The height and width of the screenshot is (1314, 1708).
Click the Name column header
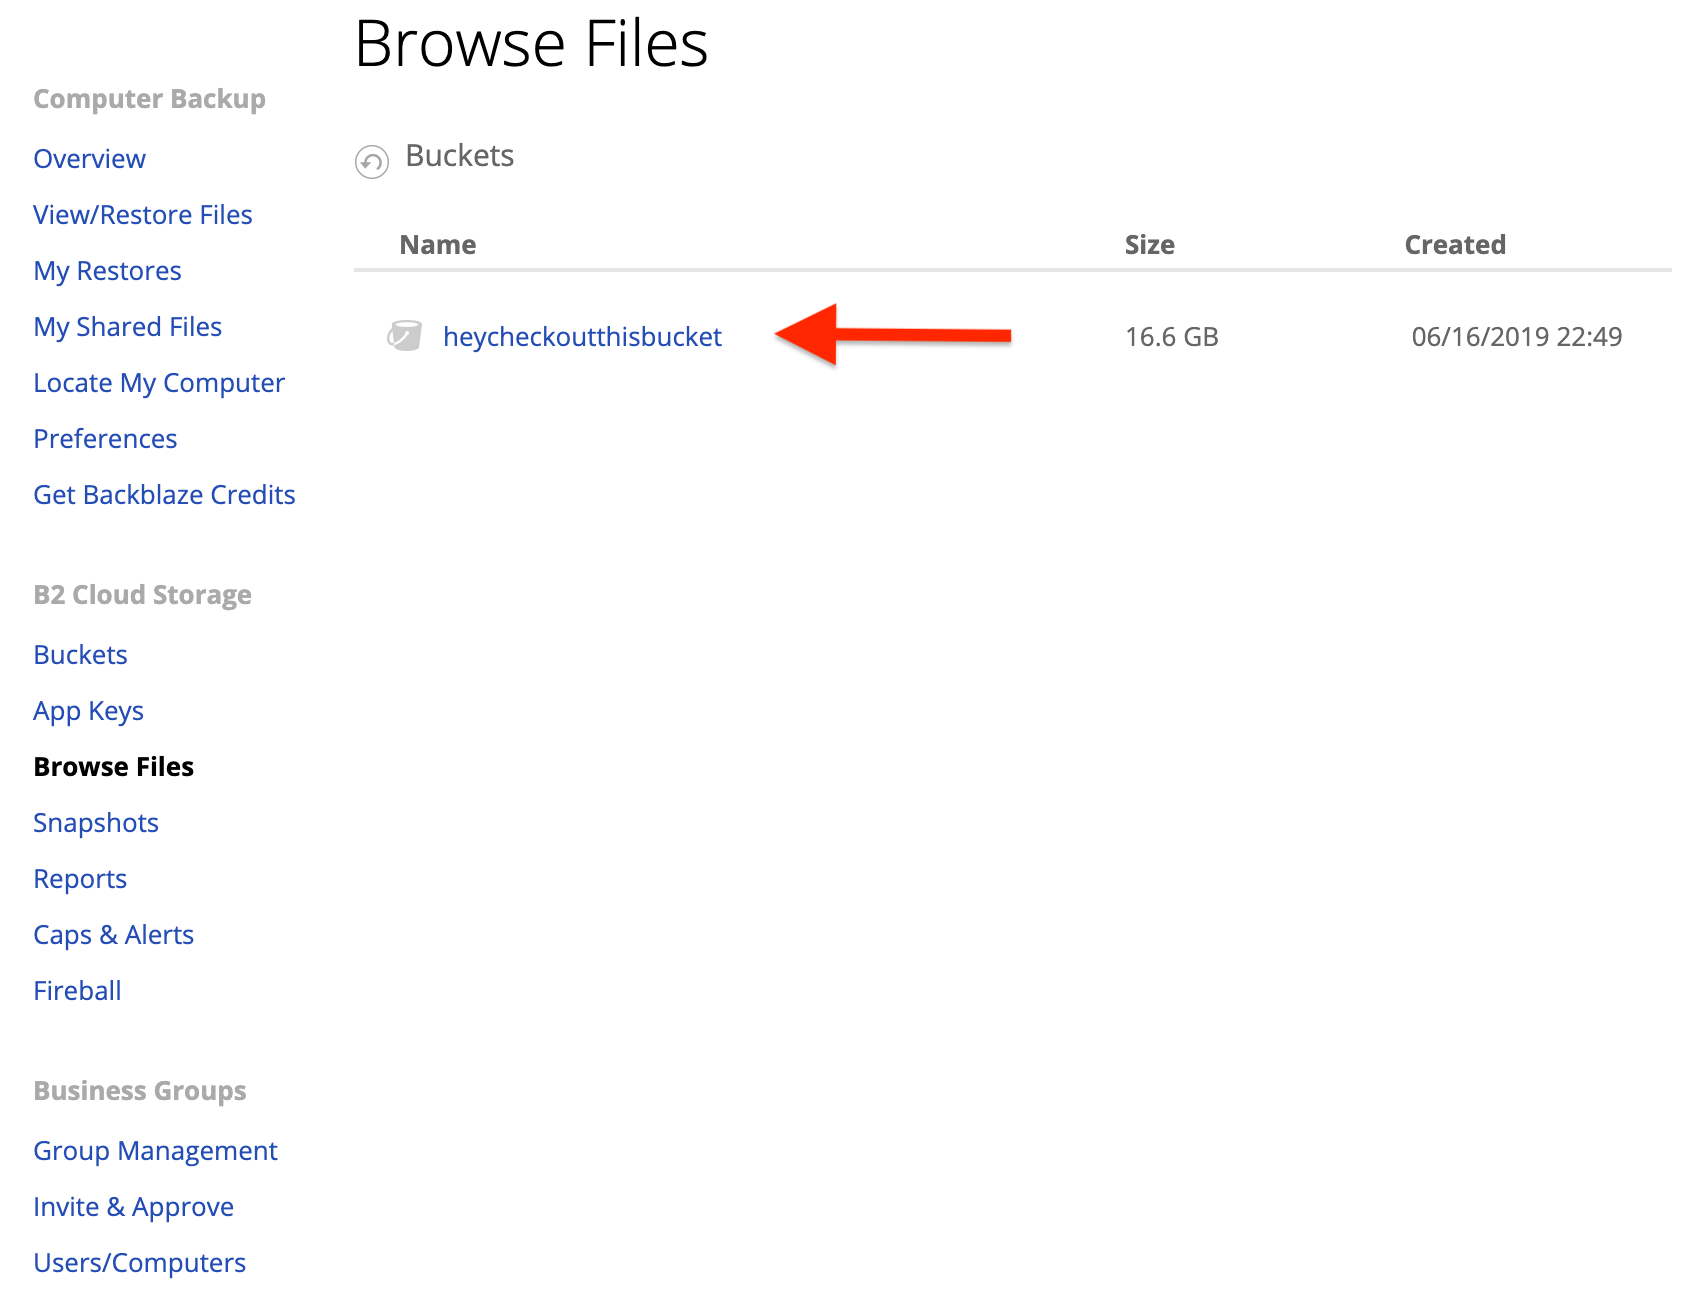[x=437, y=245]
